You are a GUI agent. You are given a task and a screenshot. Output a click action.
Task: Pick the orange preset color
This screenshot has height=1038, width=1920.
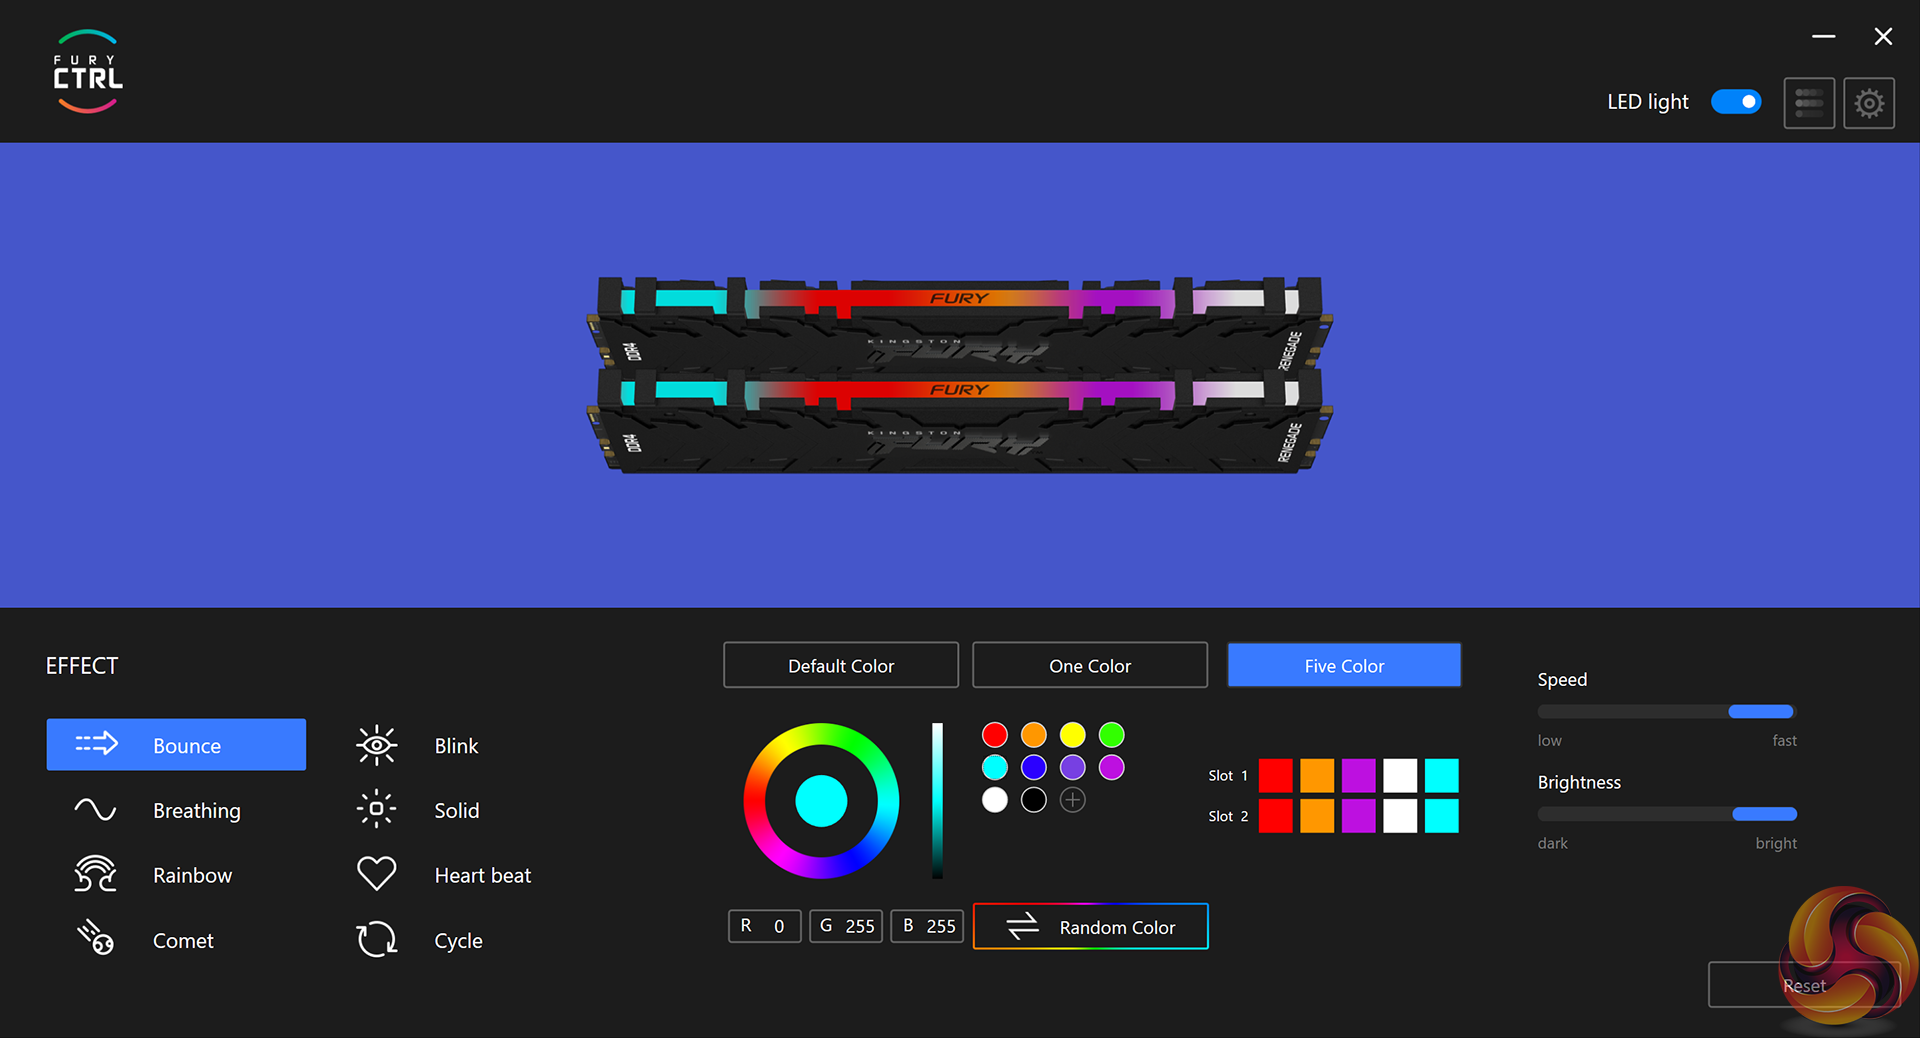(1034, 736)
